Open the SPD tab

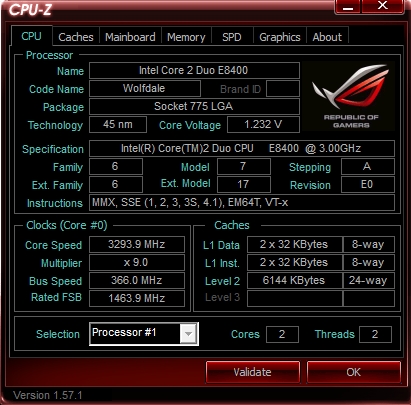pos(232,37)
